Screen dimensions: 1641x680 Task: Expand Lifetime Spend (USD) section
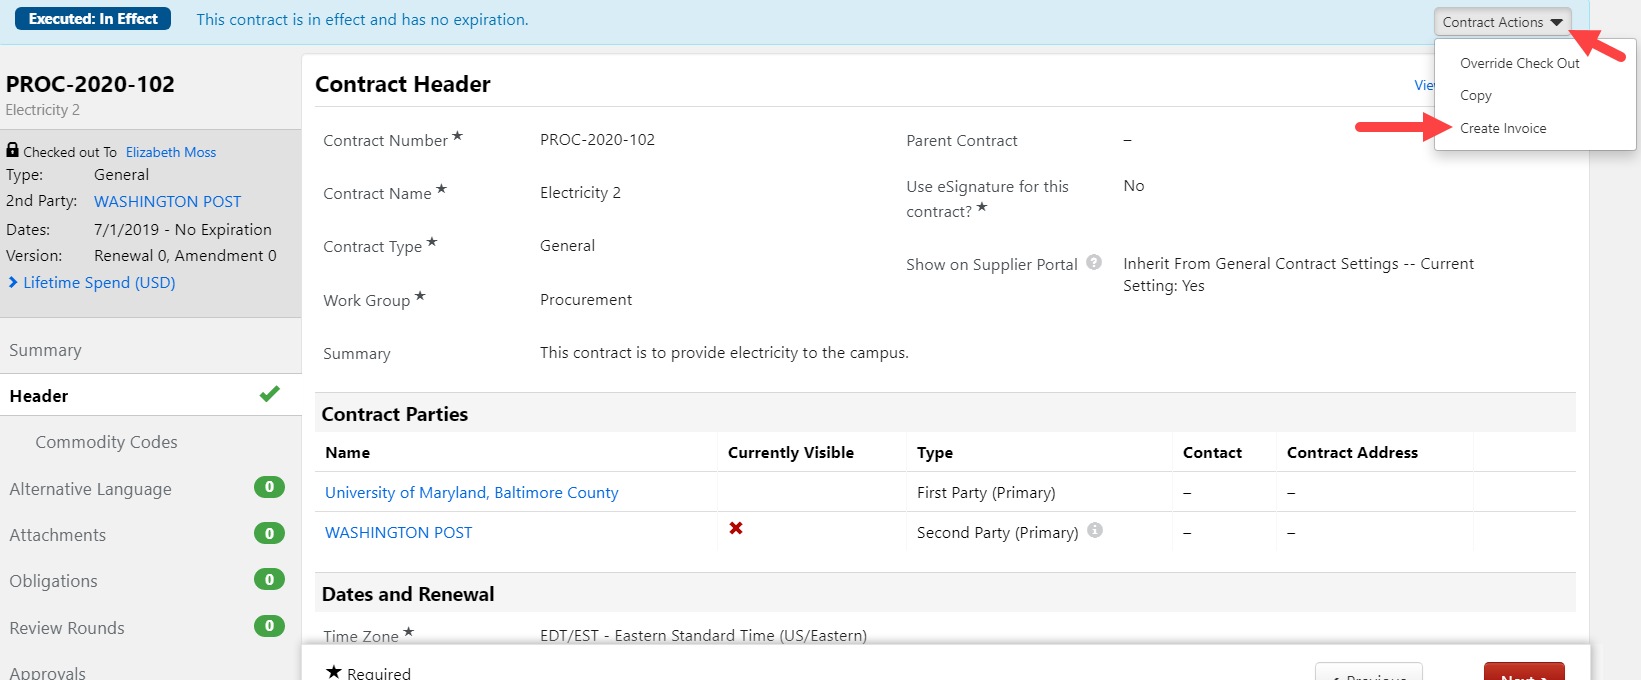pyautogui.click(x=92, y=283)
